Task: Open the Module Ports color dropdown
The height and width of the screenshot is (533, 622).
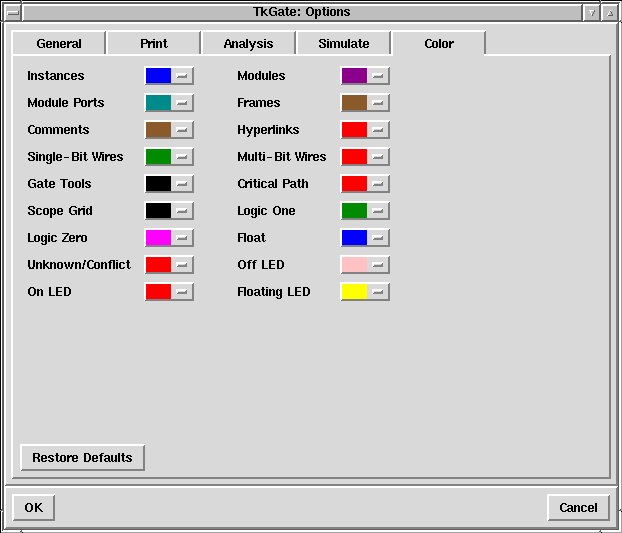Action: (182, 103)
